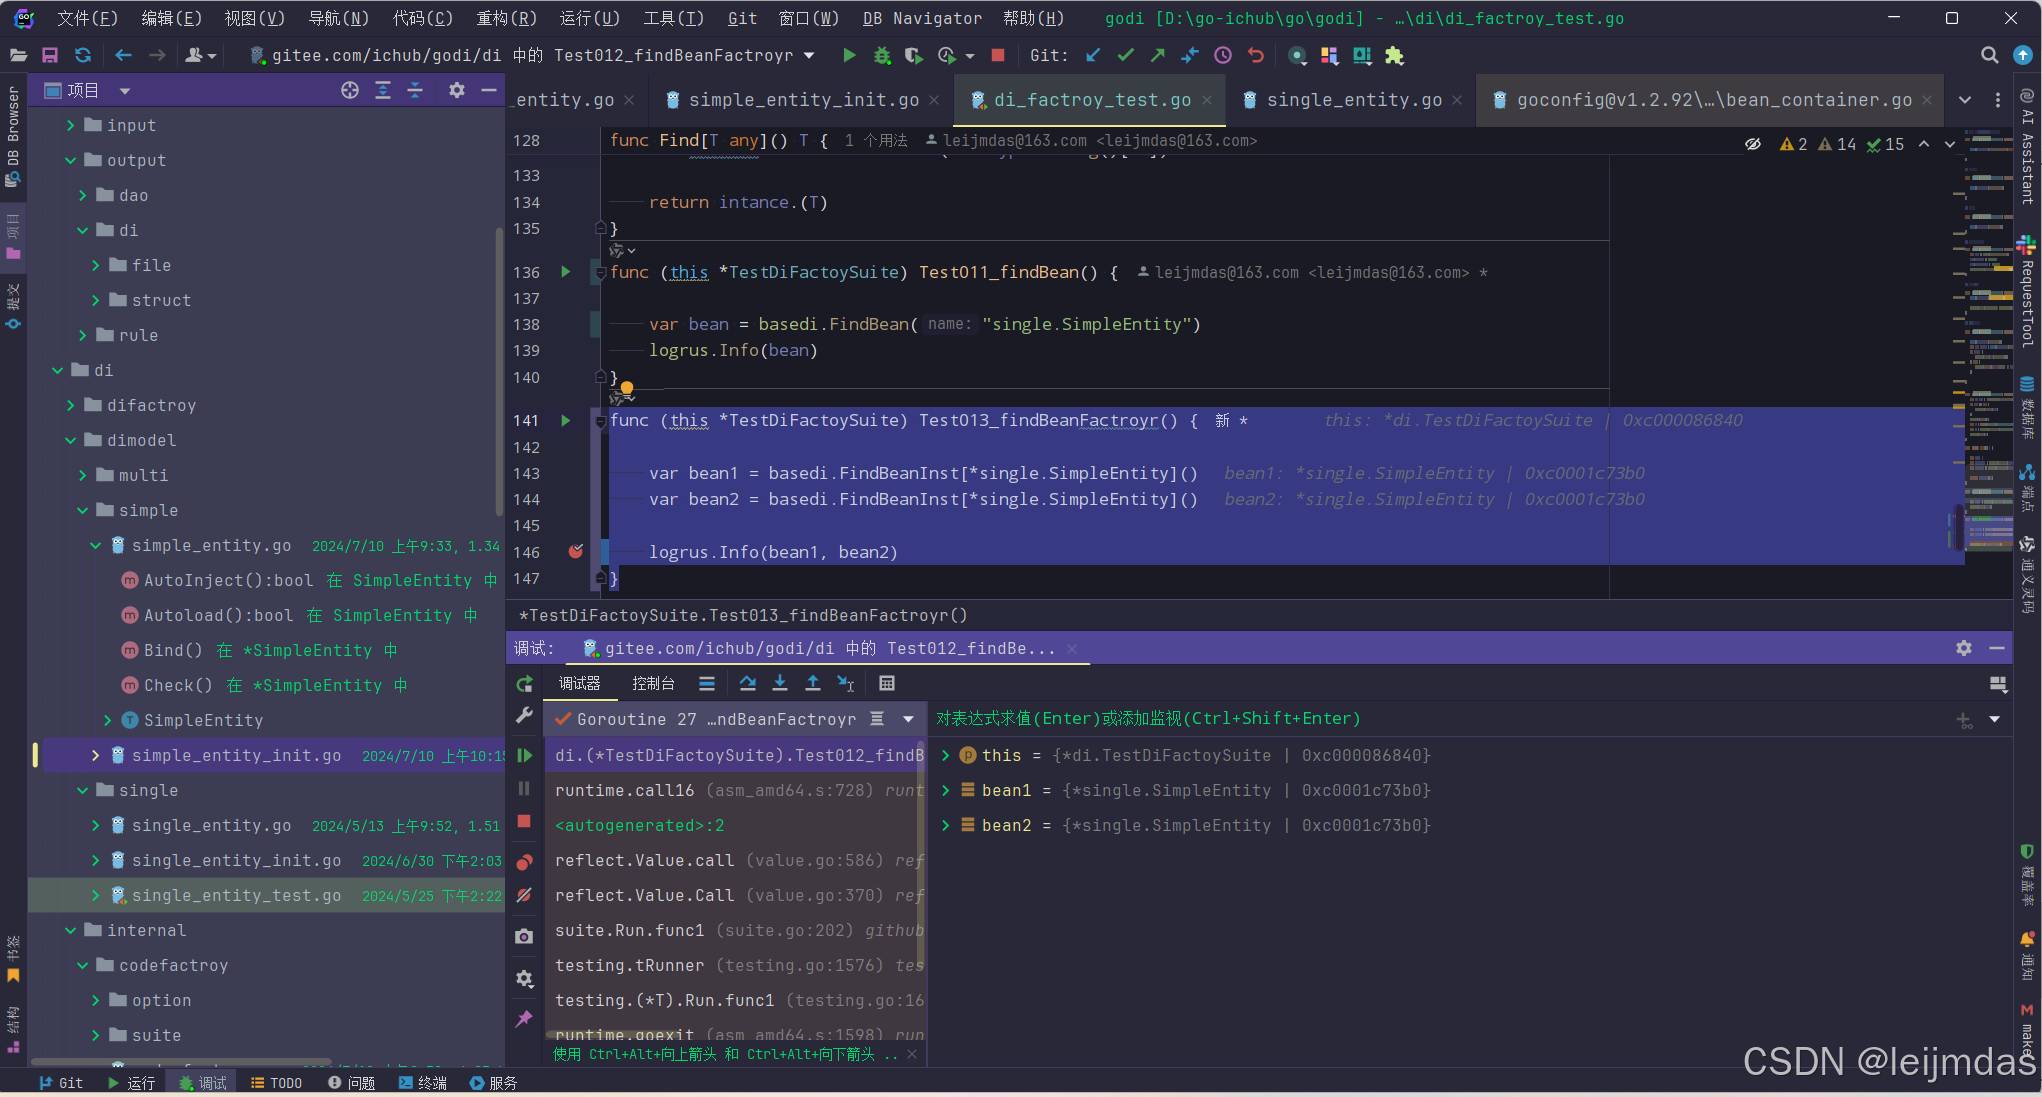The image size is (2042, 1097).
Task: Open 终端 terminal tool window
Action: 422,1083
